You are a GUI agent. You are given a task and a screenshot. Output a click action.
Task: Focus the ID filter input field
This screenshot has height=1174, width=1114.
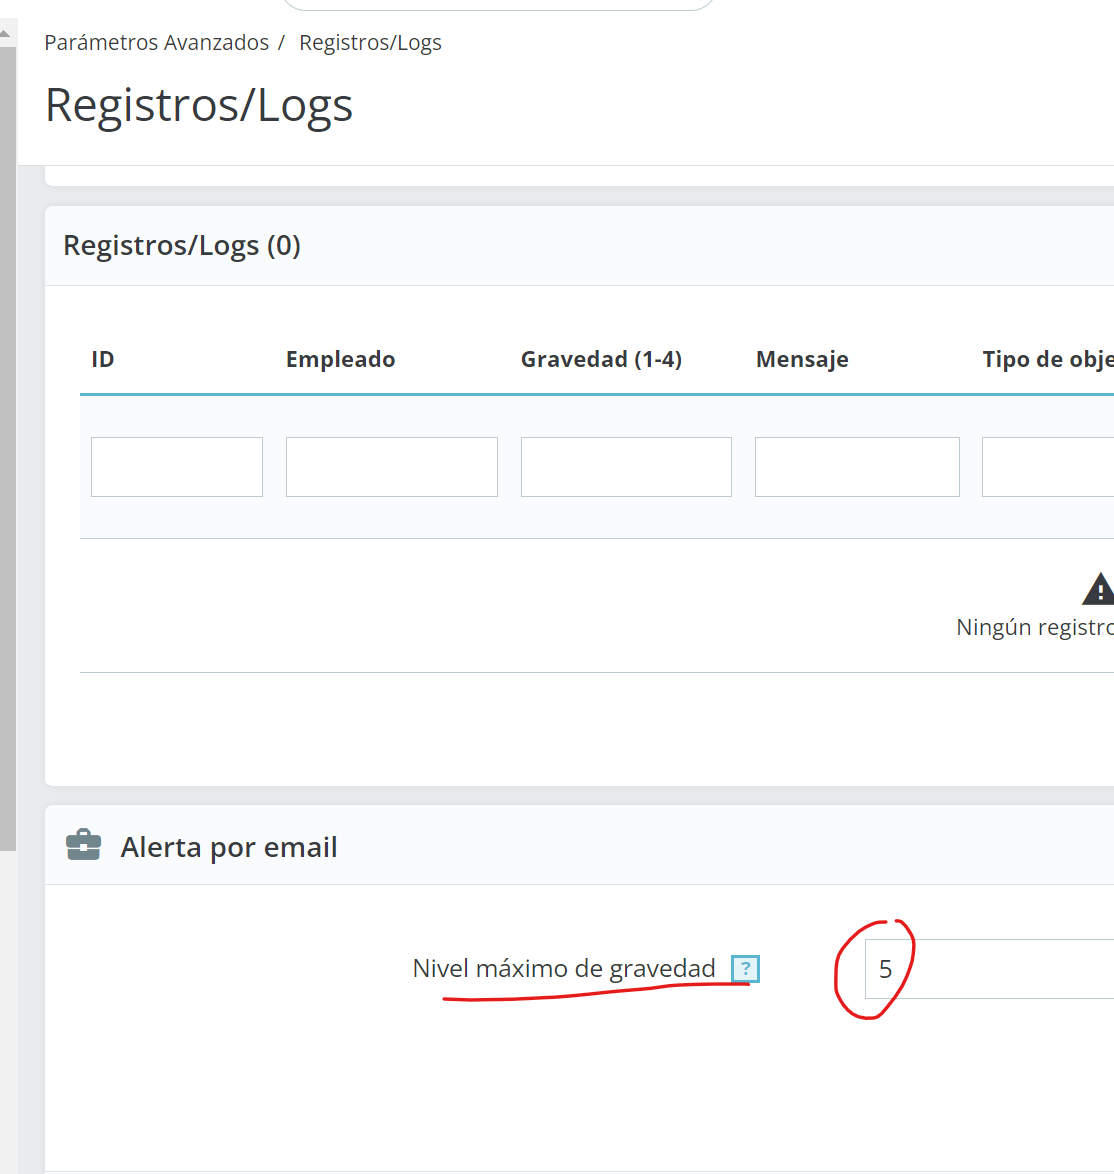click(177, 467)
